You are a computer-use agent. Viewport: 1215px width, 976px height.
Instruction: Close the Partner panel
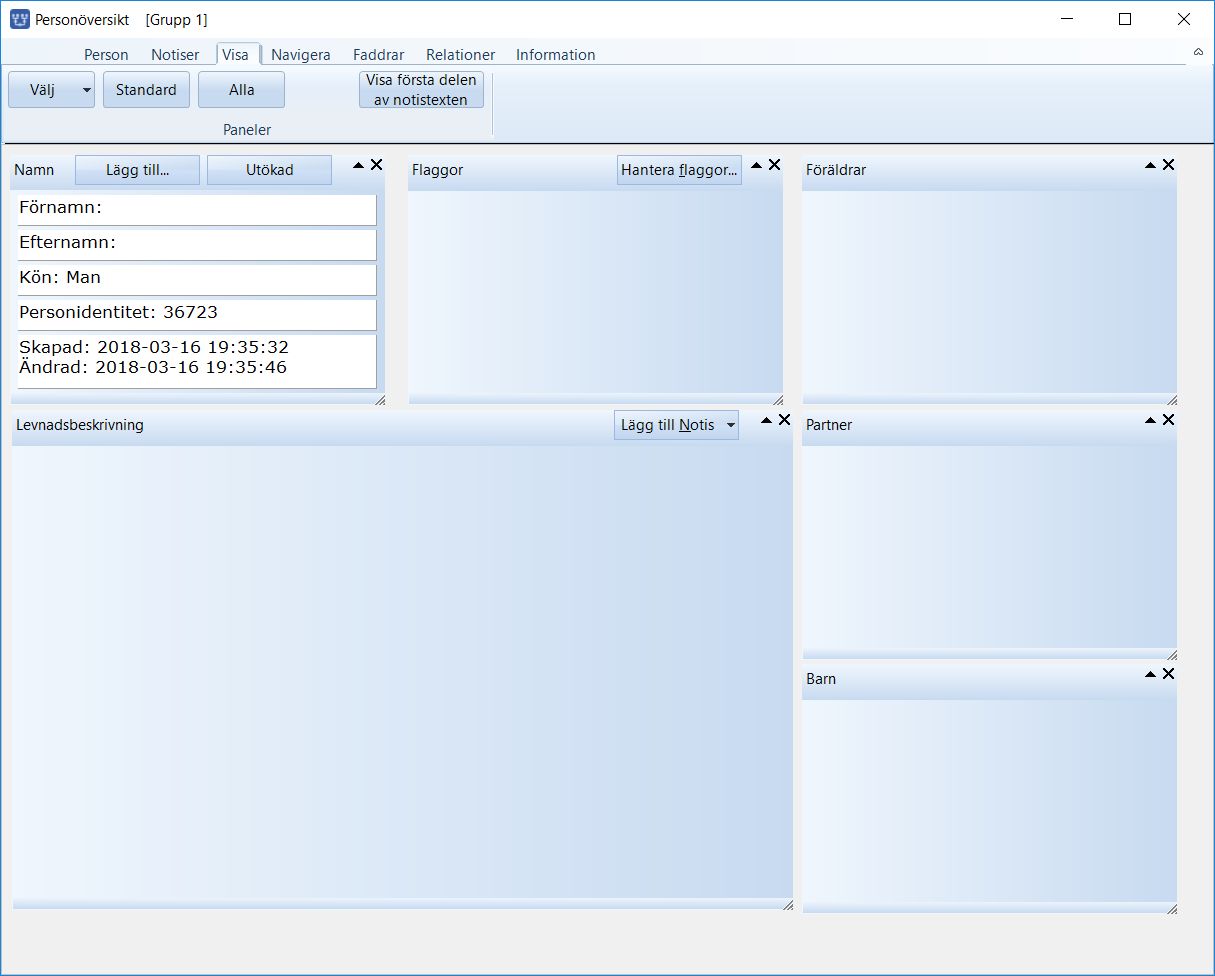pos(1168,420)
